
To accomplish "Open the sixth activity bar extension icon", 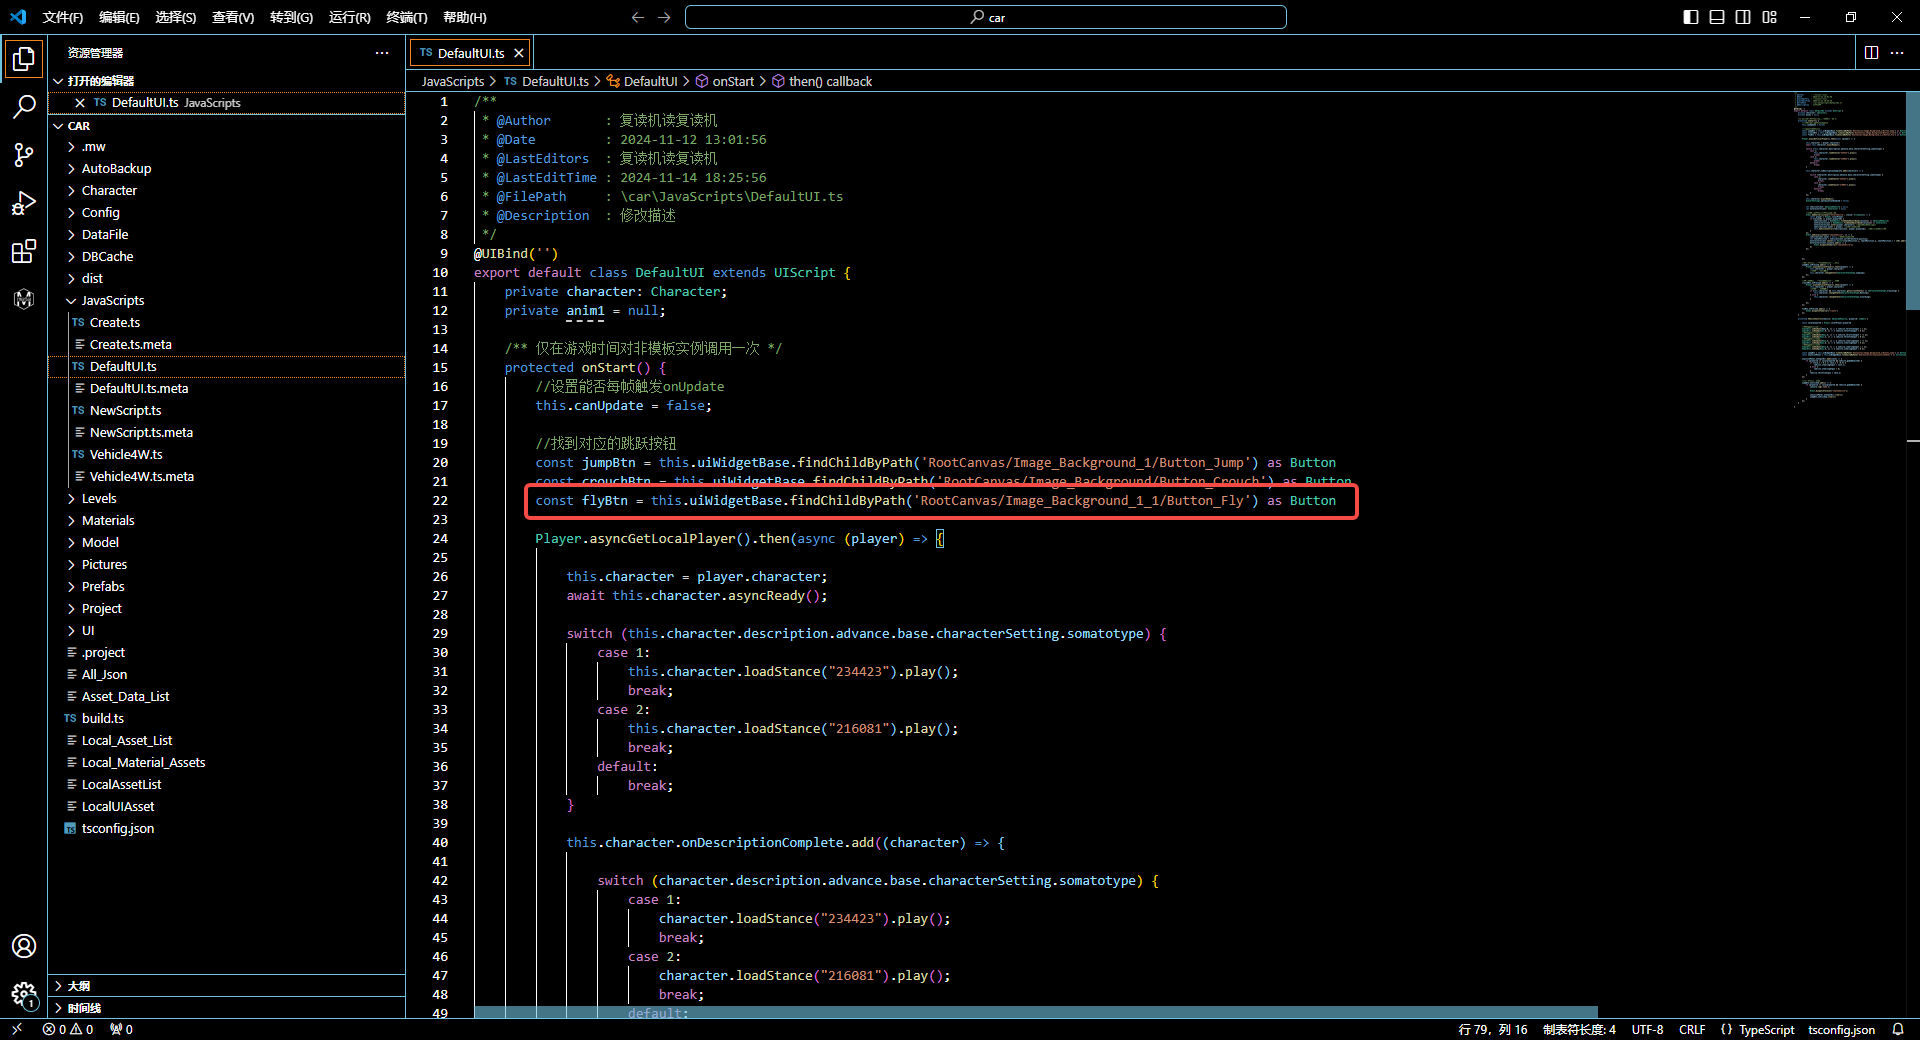I will (24, 299).
